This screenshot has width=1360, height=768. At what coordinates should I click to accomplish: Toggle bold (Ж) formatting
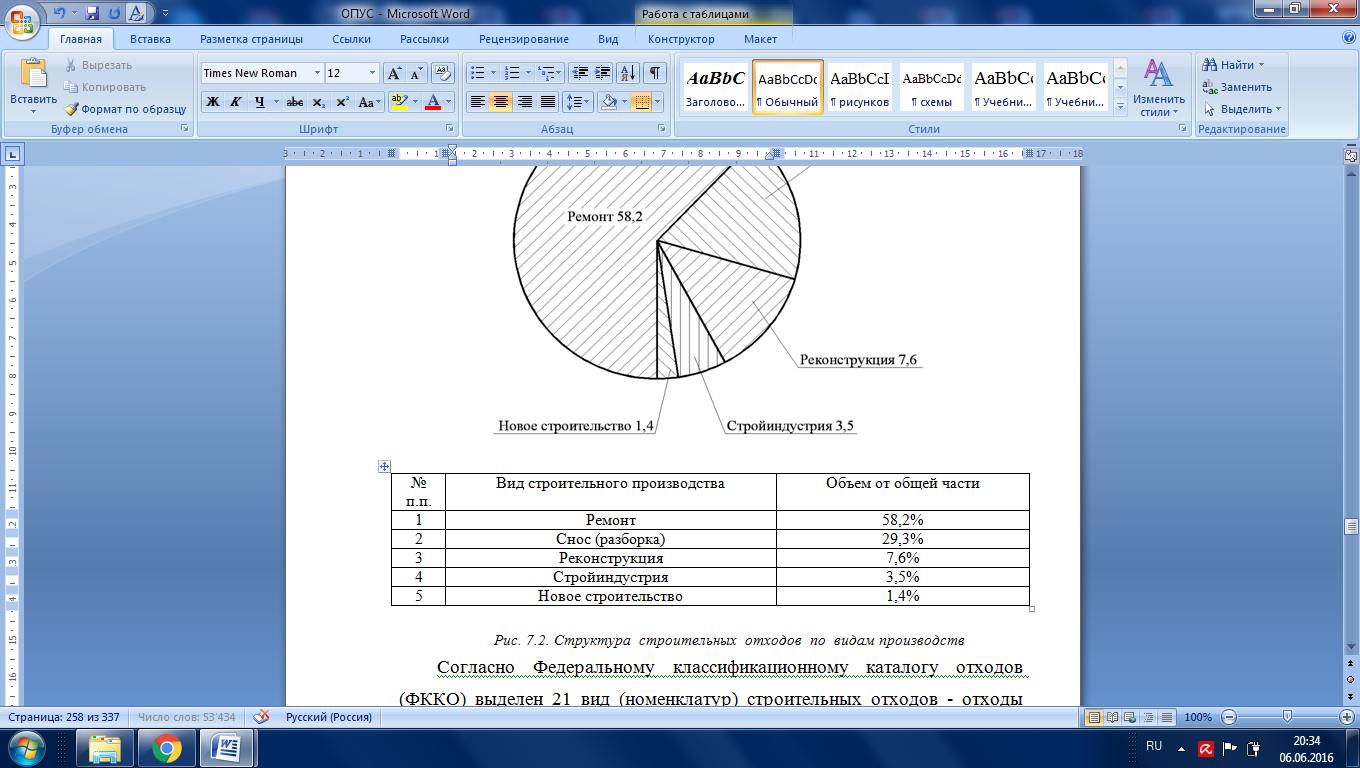pos(212,102)
